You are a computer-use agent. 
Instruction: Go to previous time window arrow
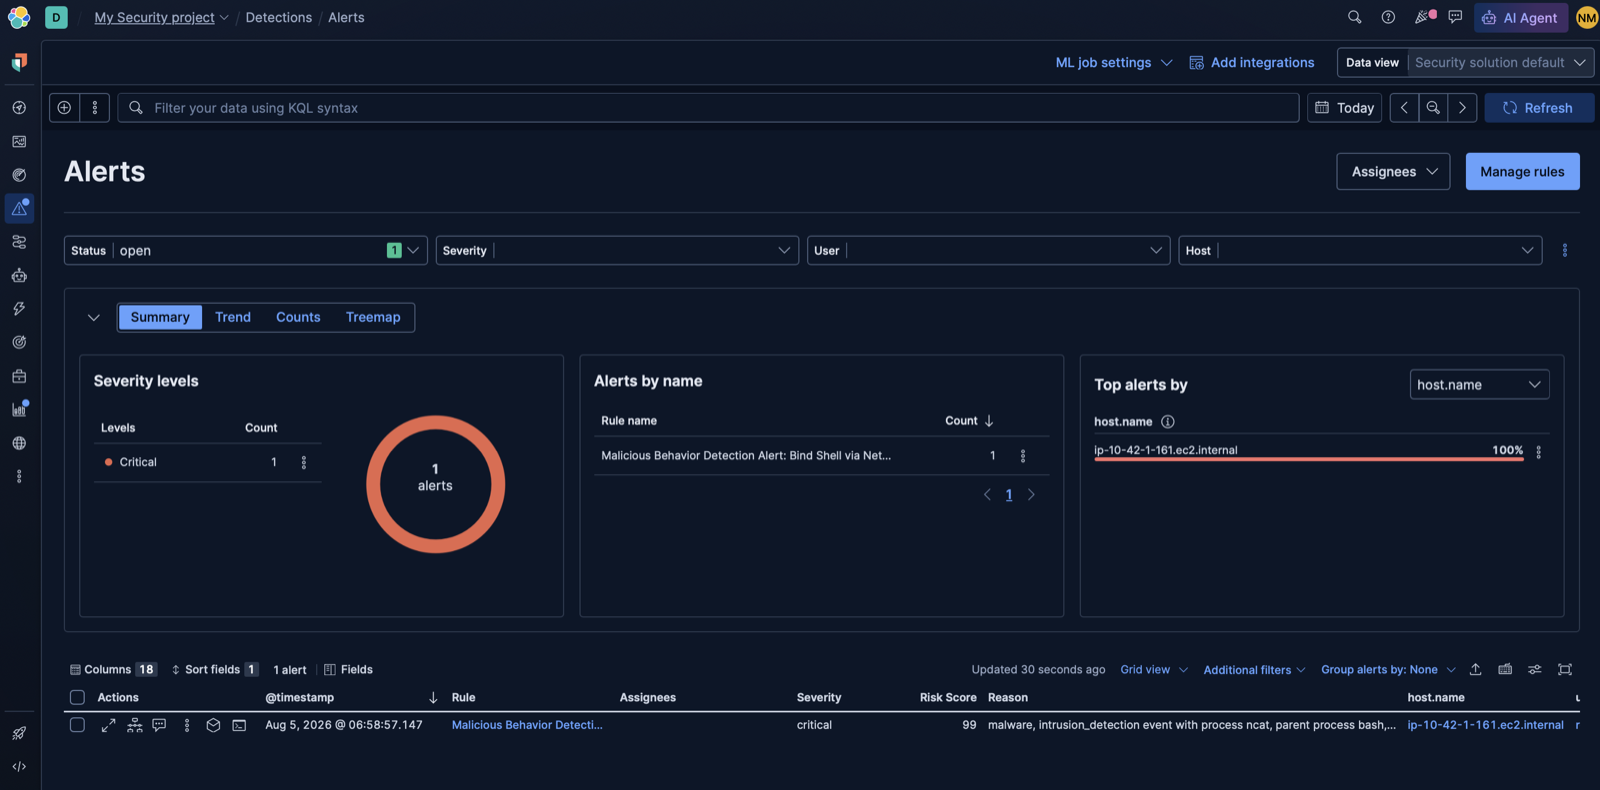tap(1404, 108)
